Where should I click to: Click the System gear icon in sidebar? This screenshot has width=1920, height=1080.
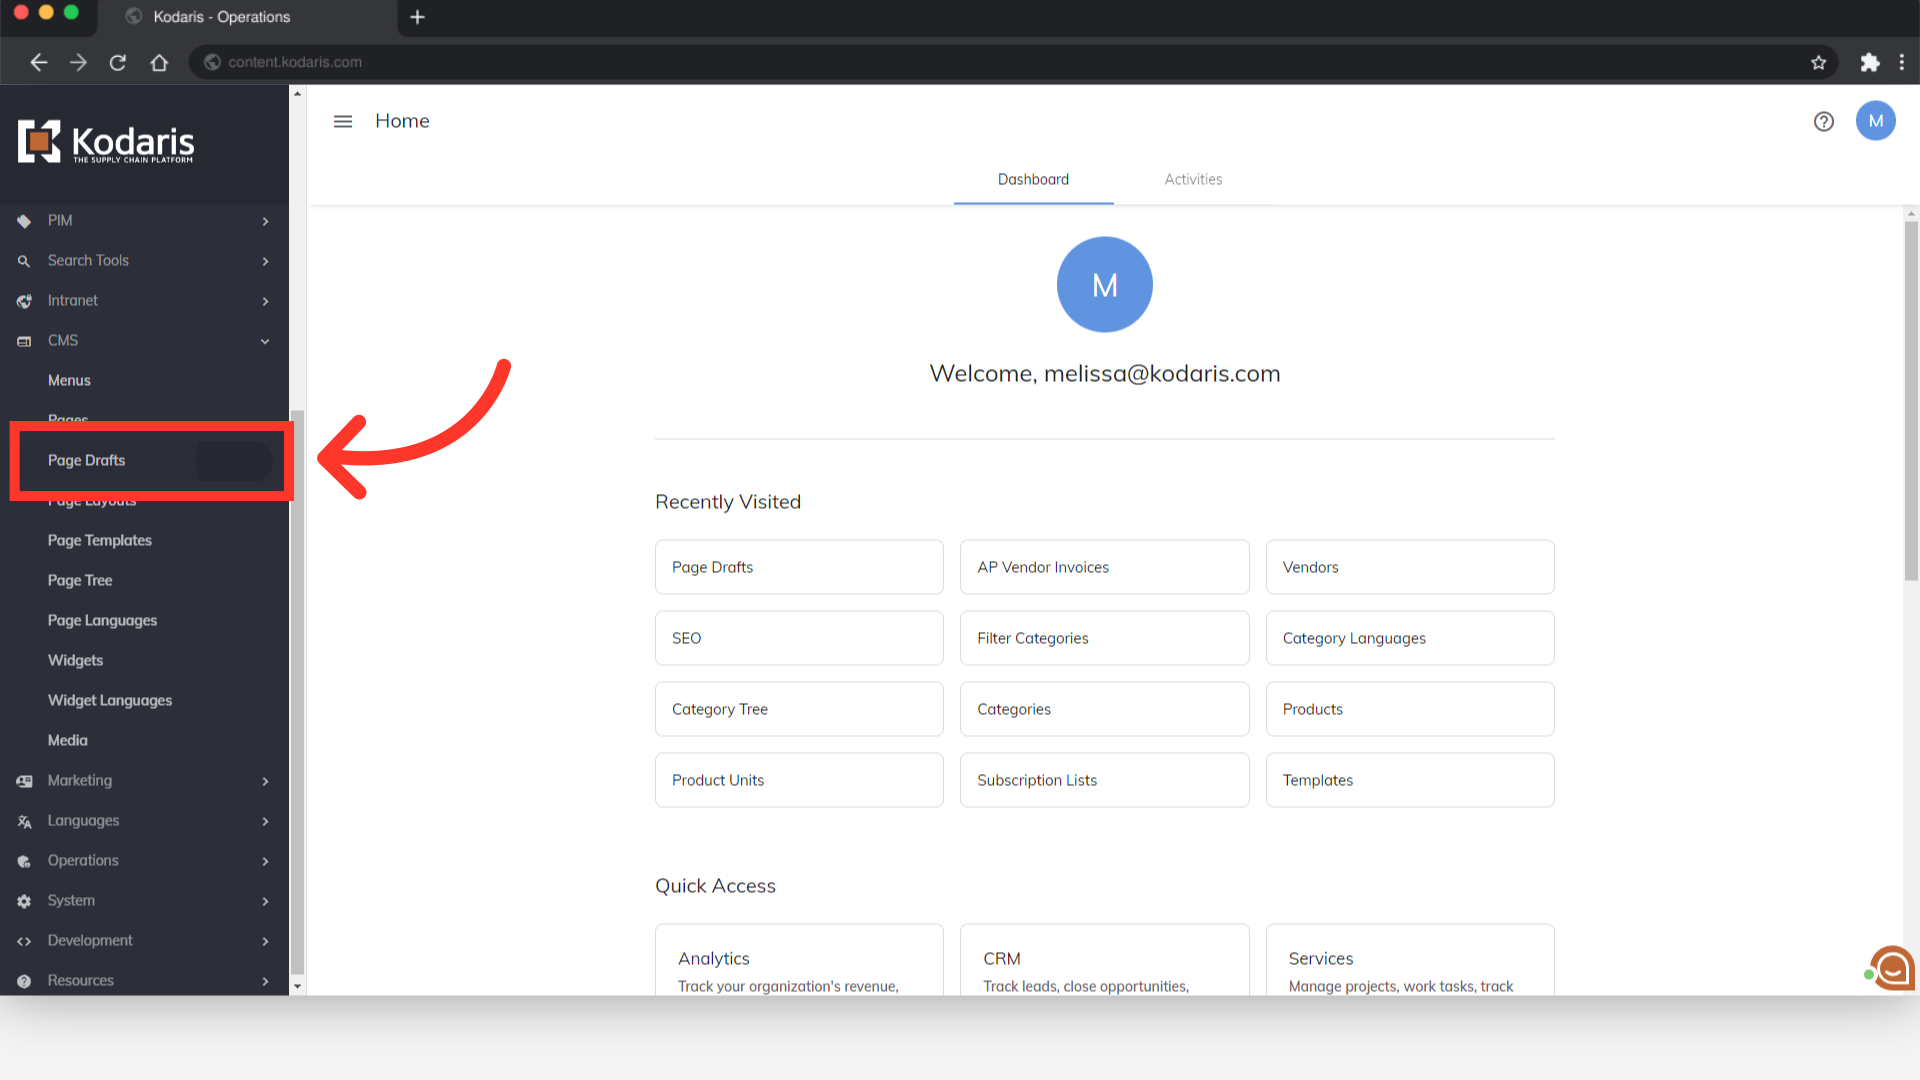click(x=24, y=901)
